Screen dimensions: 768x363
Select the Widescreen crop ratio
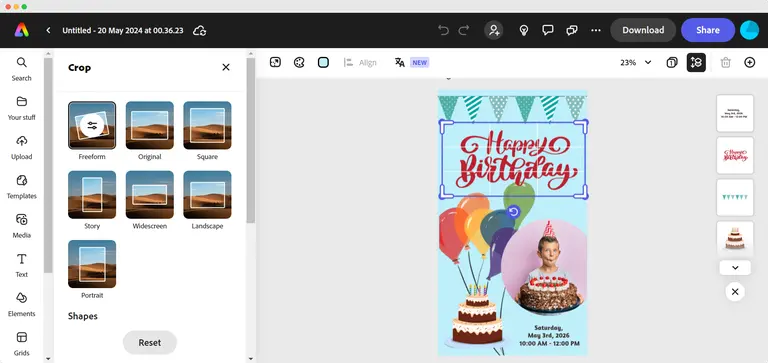[150, 194]
